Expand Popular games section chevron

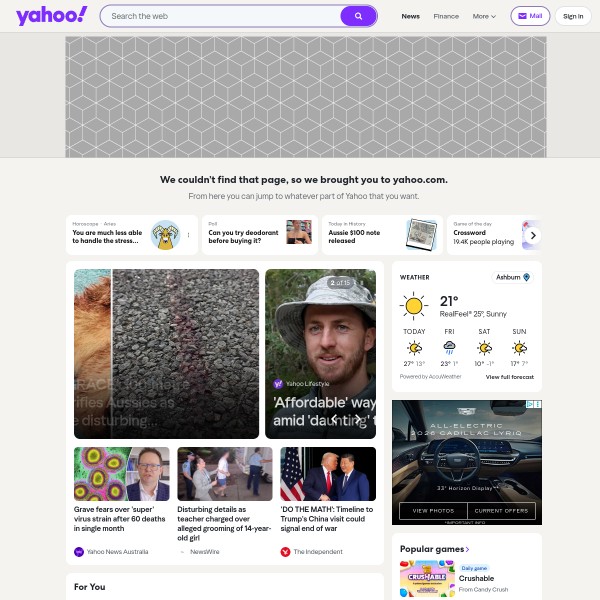467,549
